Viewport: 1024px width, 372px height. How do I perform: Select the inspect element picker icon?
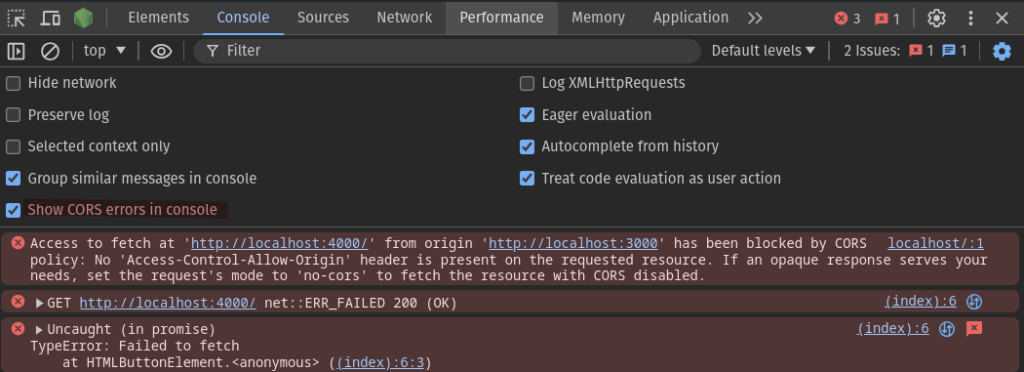(x=16, y=18)
